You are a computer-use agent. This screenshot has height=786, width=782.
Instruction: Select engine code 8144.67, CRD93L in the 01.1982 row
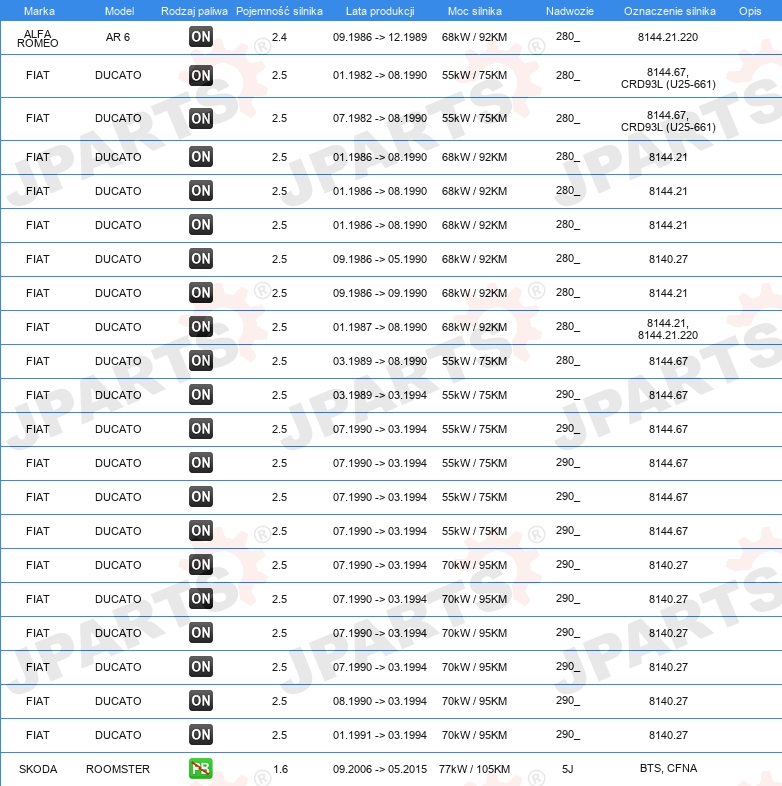point(668,78)
